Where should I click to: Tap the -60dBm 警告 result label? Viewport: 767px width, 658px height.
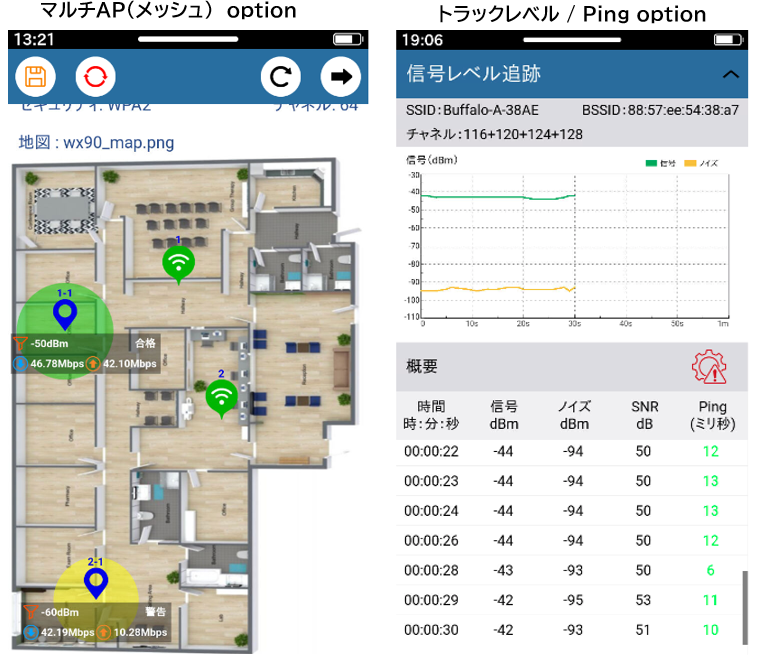tap(93, 612)
